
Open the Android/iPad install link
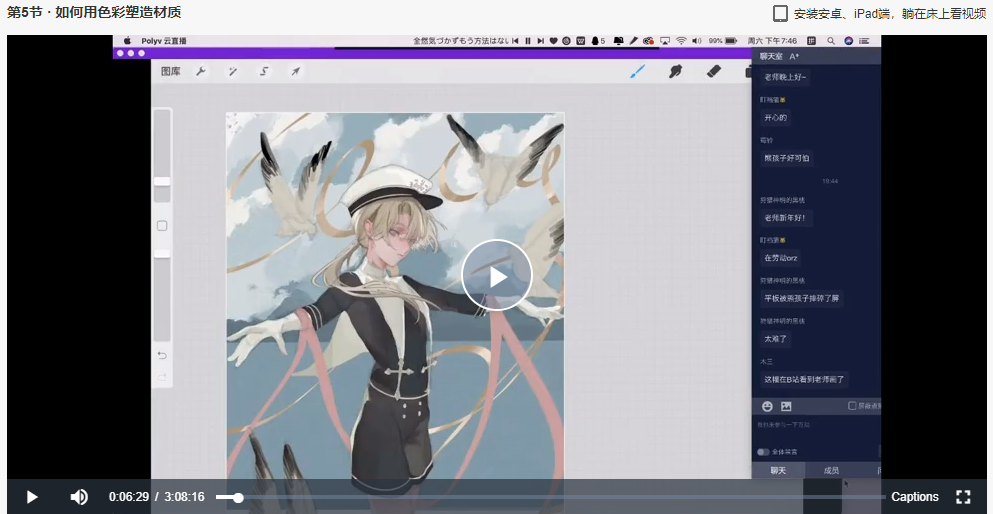889,13
